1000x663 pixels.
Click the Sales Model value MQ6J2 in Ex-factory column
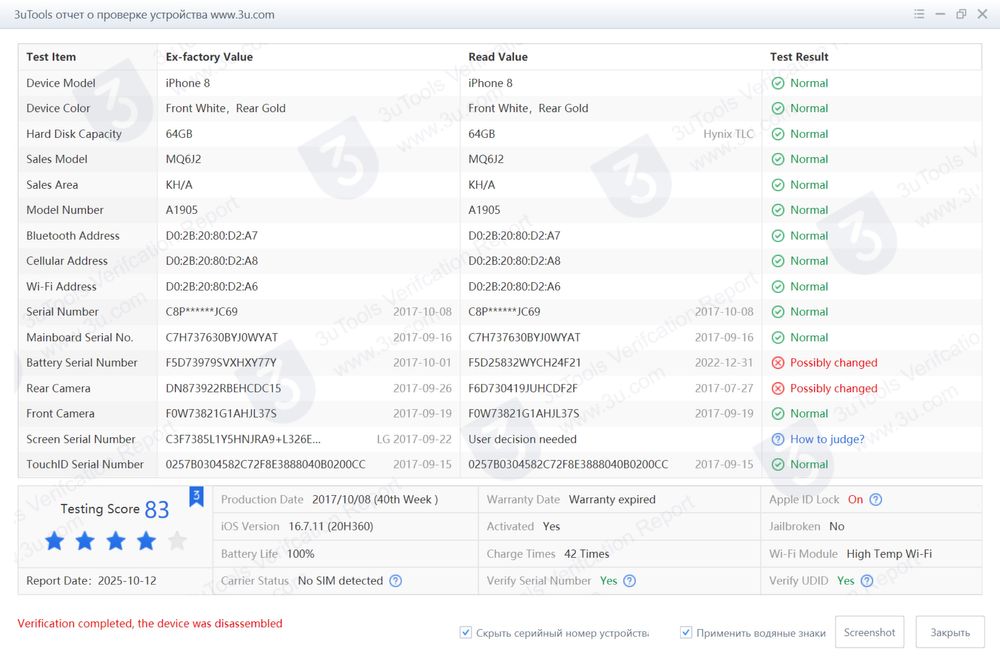(x=184, y=159)
